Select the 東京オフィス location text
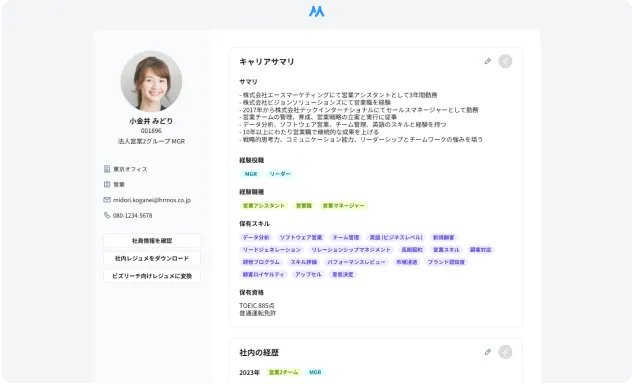Screen dimensions: 632x384 [x=130, y=169]
